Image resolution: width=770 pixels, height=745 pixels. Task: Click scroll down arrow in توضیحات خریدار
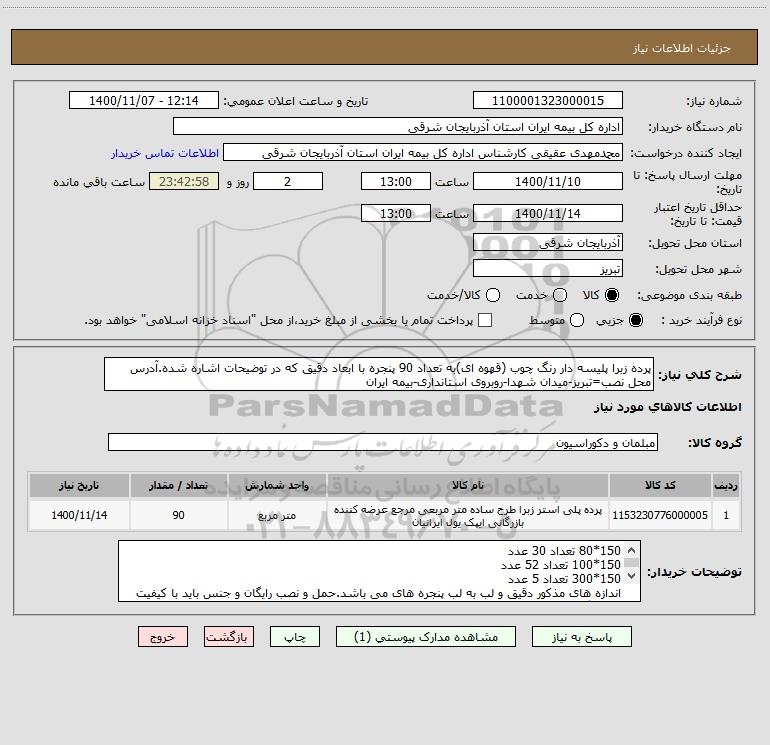tap(632, 576)
